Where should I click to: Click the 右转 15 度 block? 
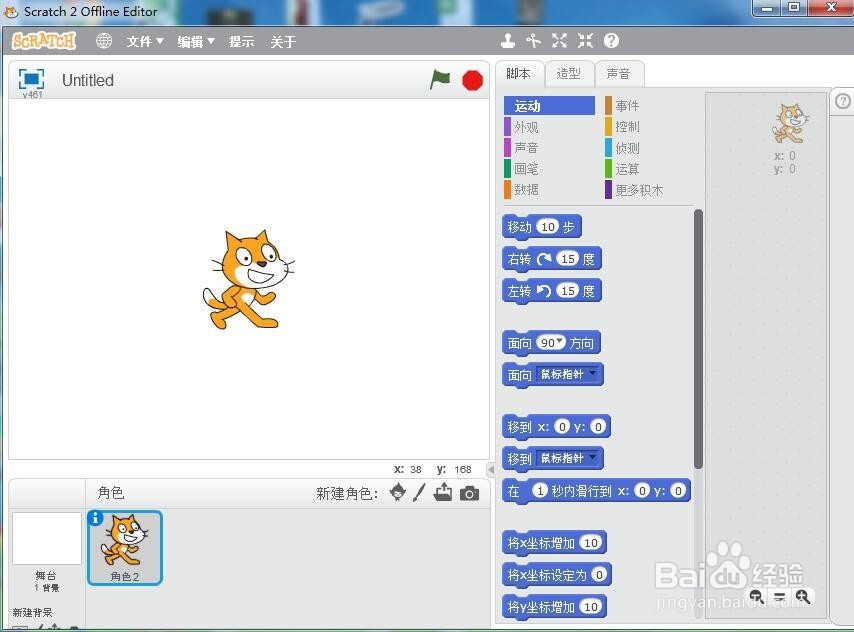(552, 259)
